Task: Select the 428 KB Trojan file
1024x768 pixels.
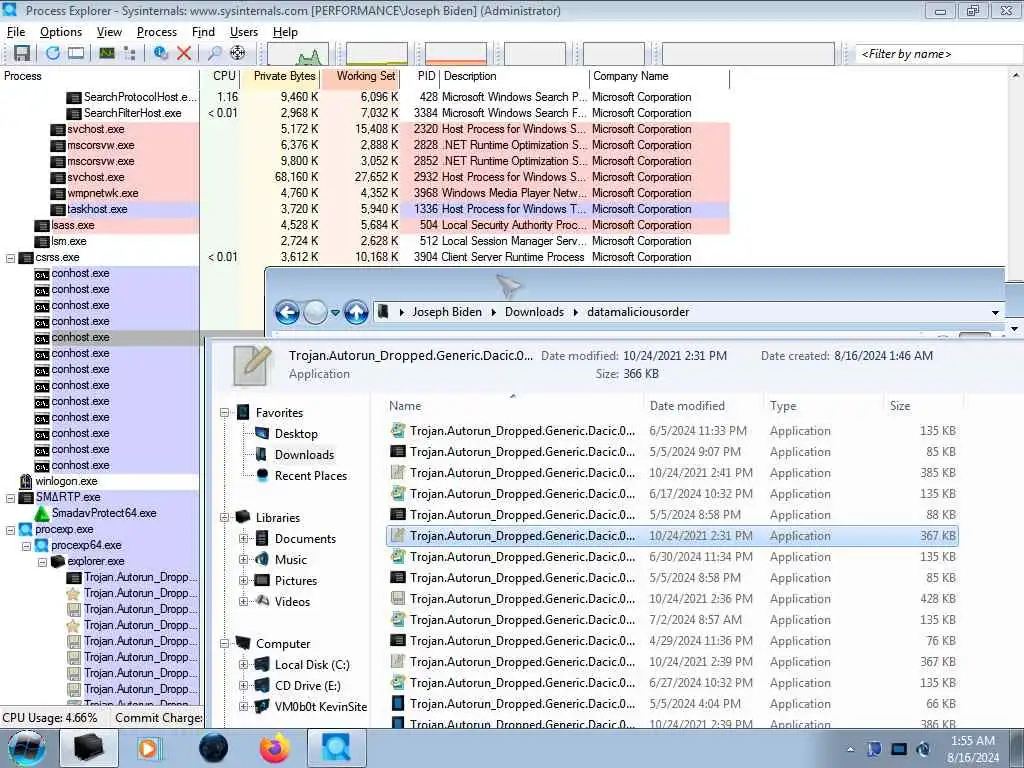Action: point(673,600)
